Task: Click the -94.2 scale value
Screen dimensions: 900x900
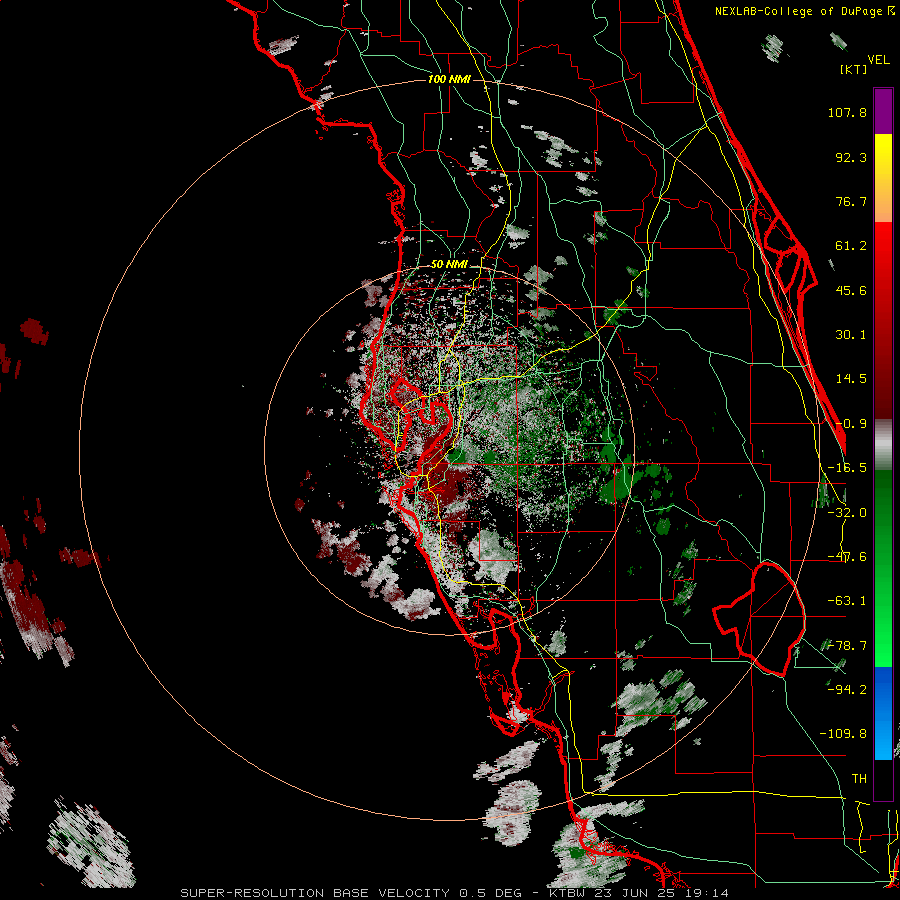Action: pos(847,689)
